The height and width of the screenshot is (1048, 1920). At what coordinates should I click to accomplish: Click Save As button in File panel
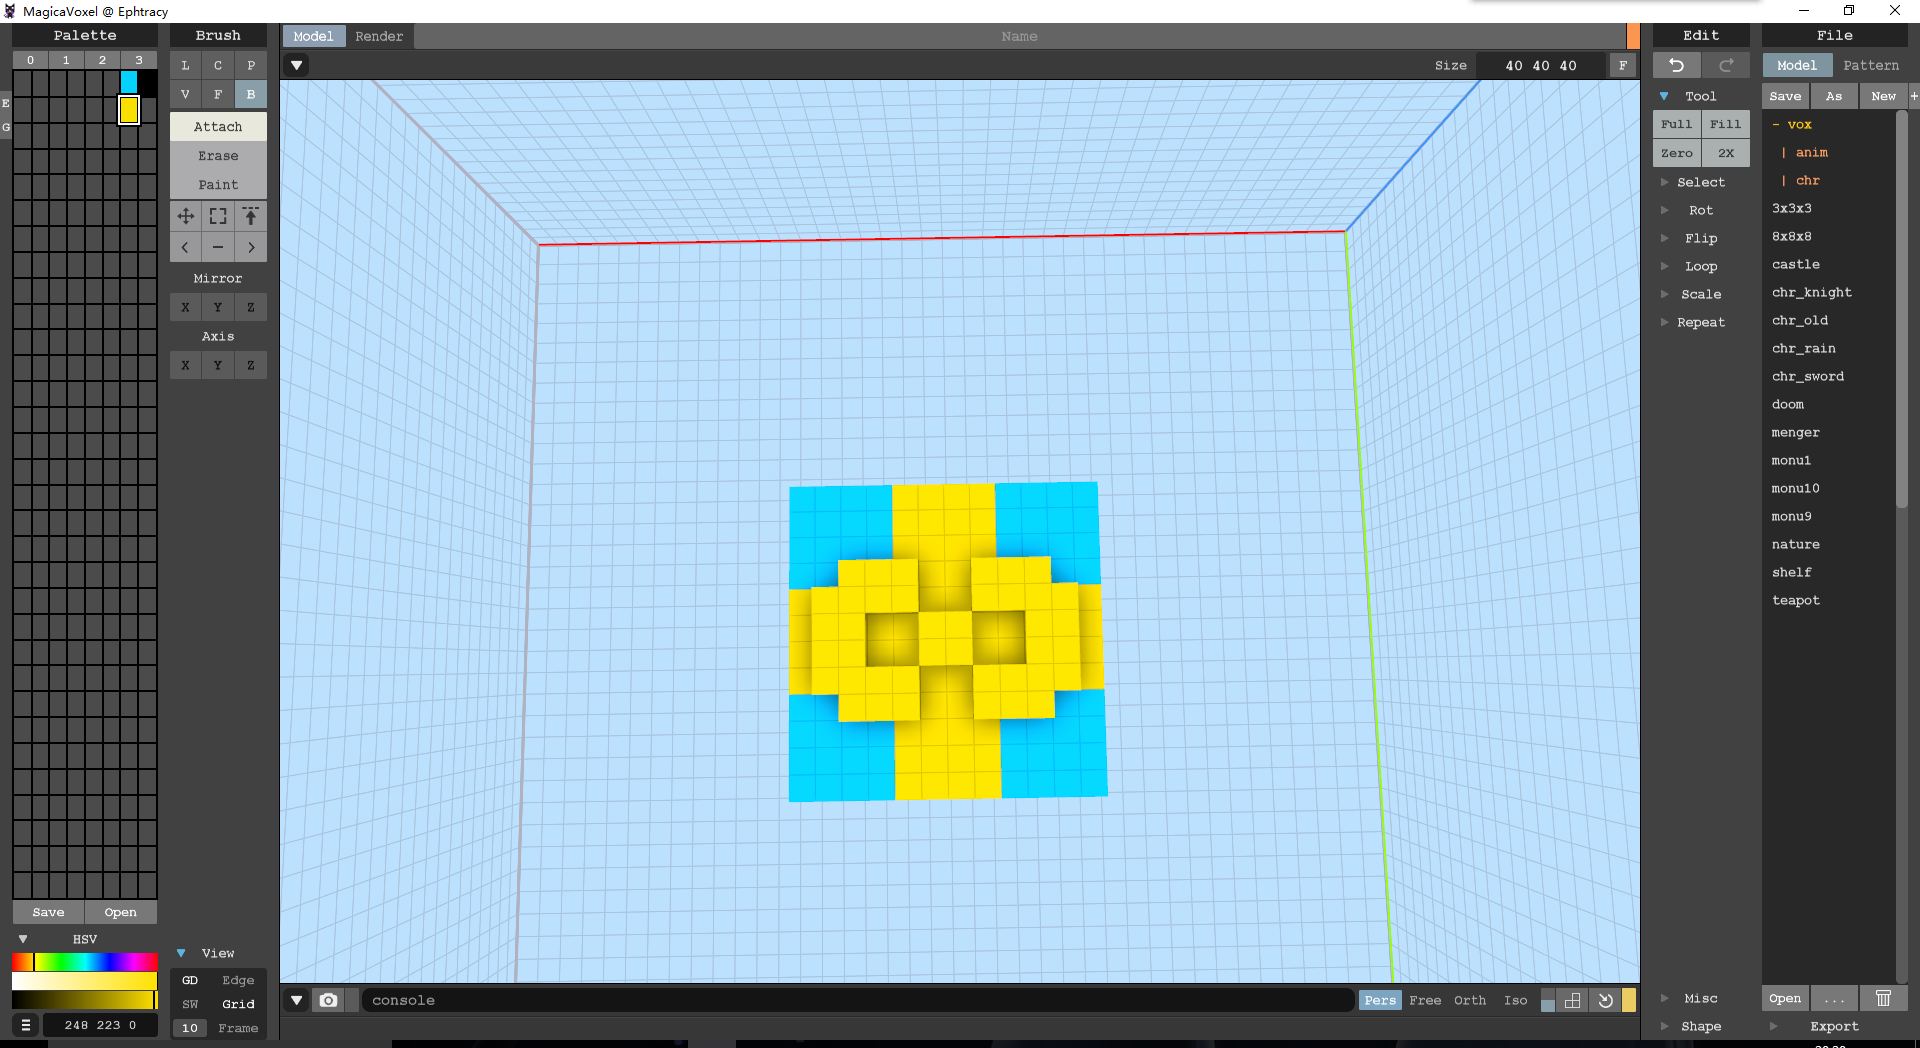pyautogui.click(x=1834, y=96)
